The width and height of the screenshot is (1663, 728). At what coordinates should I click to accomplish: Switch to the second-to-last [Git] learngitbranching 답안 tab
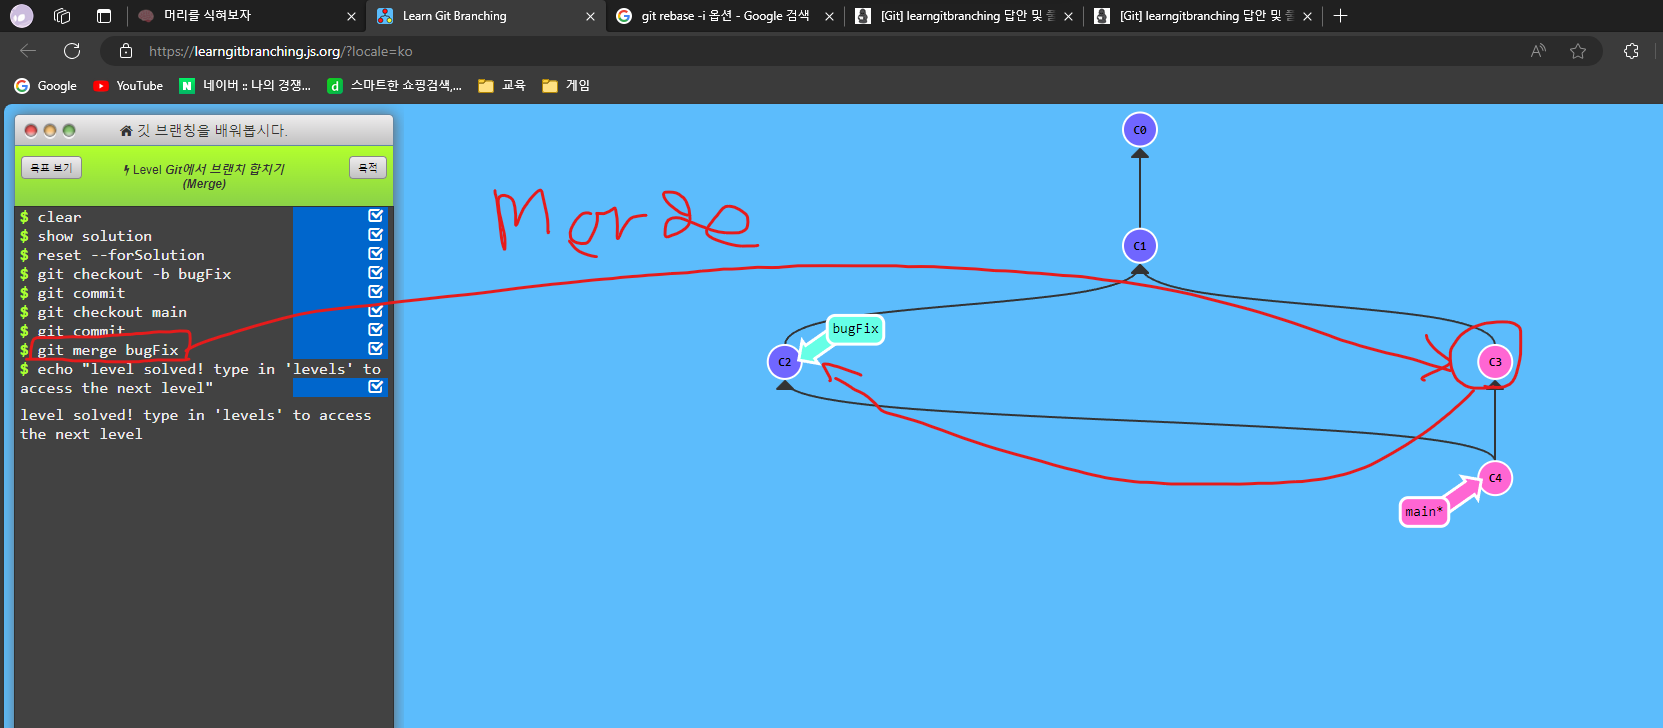(963, 16)
